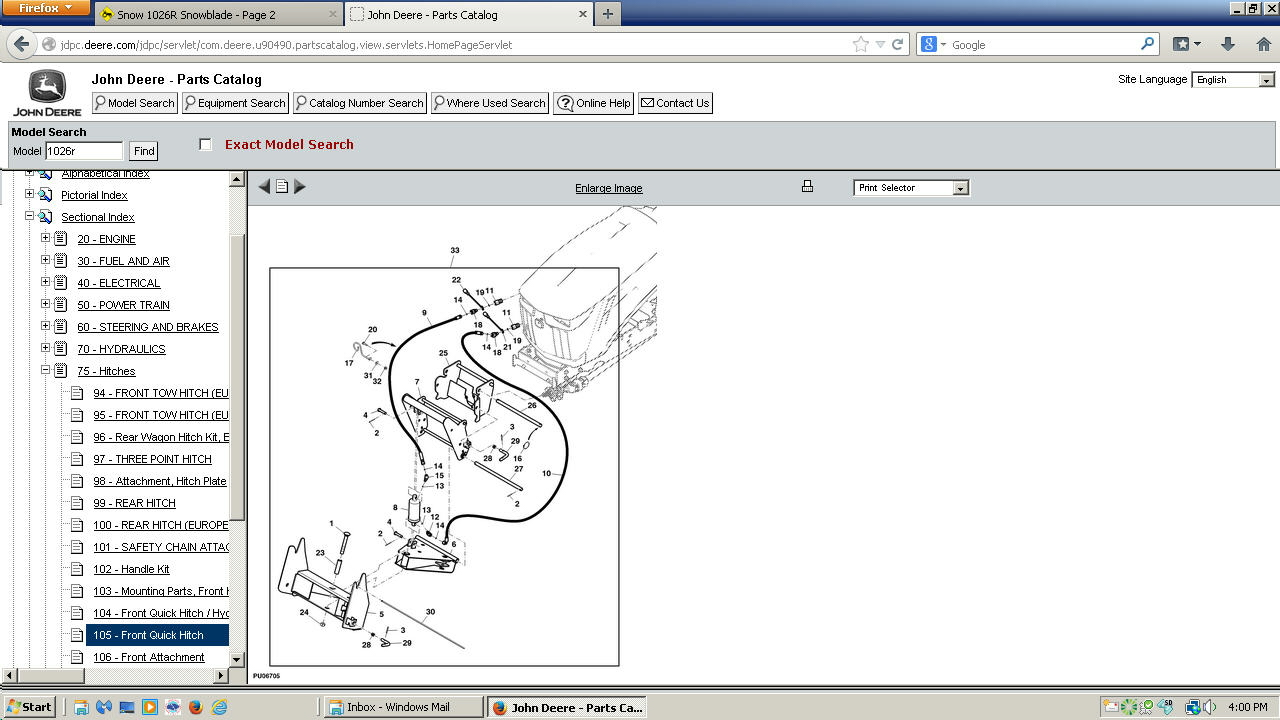Expand the 60 - STEERING AND BRAKES section
Image resolution: width=1280 pixels, height=720 pixels.
pos(45,326)
